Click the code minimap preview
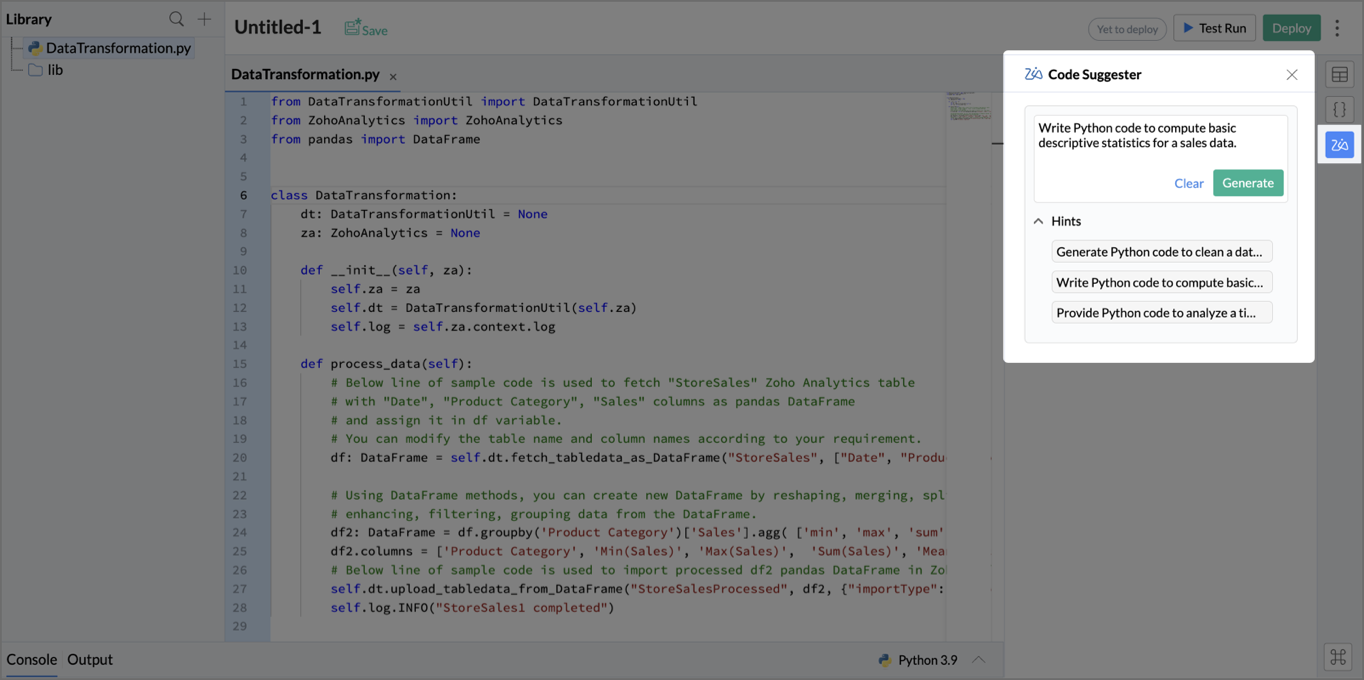 (x=968, y=106)
